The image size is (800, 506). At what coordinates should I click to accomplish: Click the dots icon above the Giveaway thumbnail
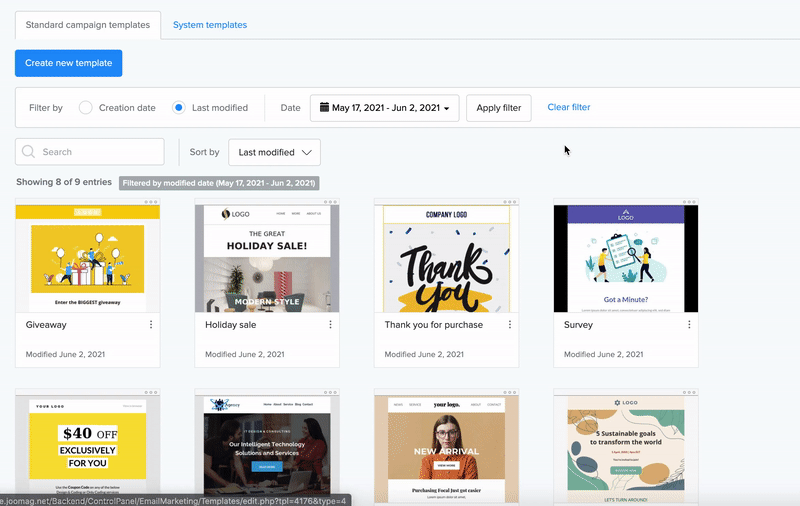[x=151, y=201]
